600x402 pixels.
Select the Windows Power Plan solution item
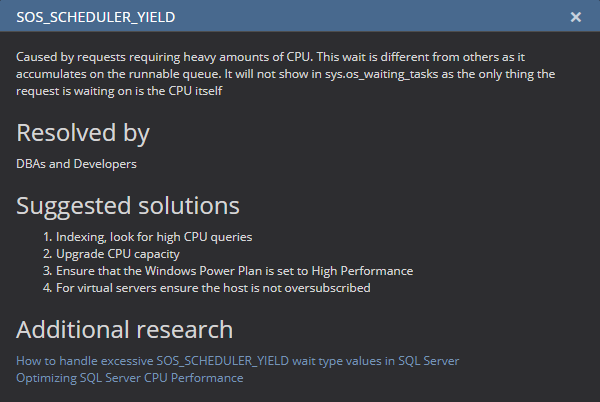pos(235,271)
